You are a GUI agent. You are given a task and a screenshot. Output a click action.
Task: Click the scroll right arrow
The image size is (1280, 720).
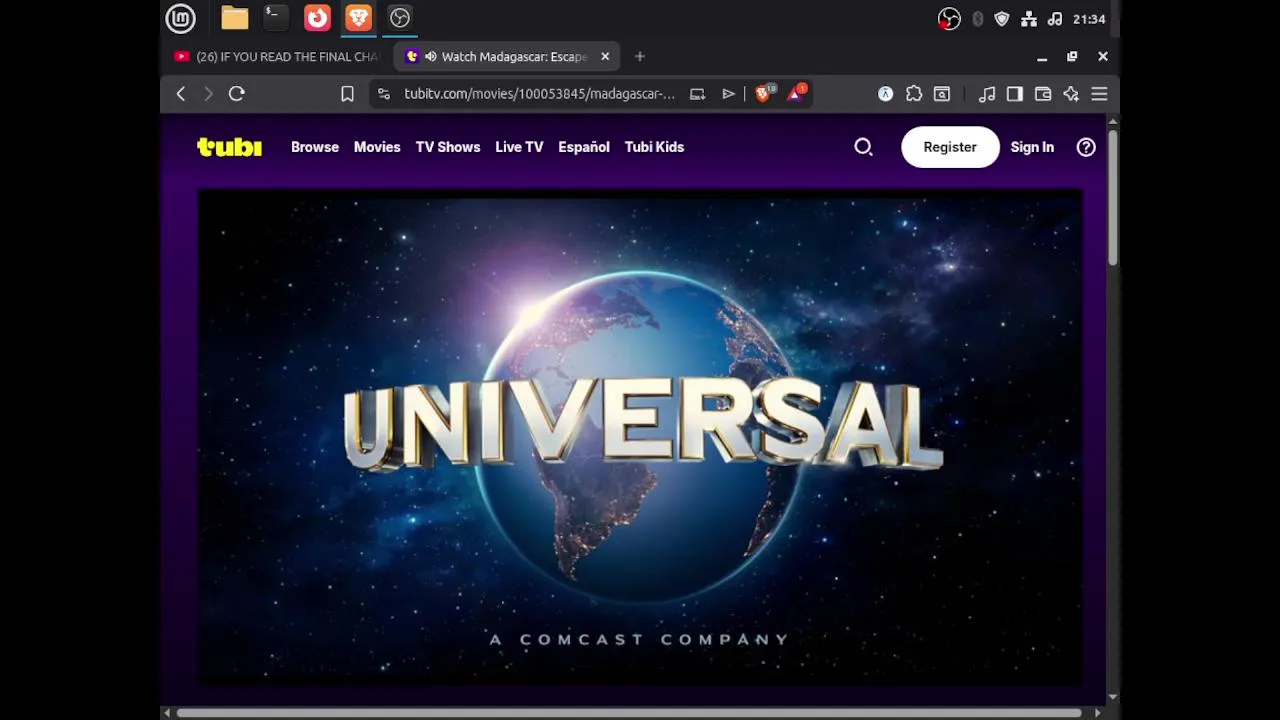click(1098, 713)
